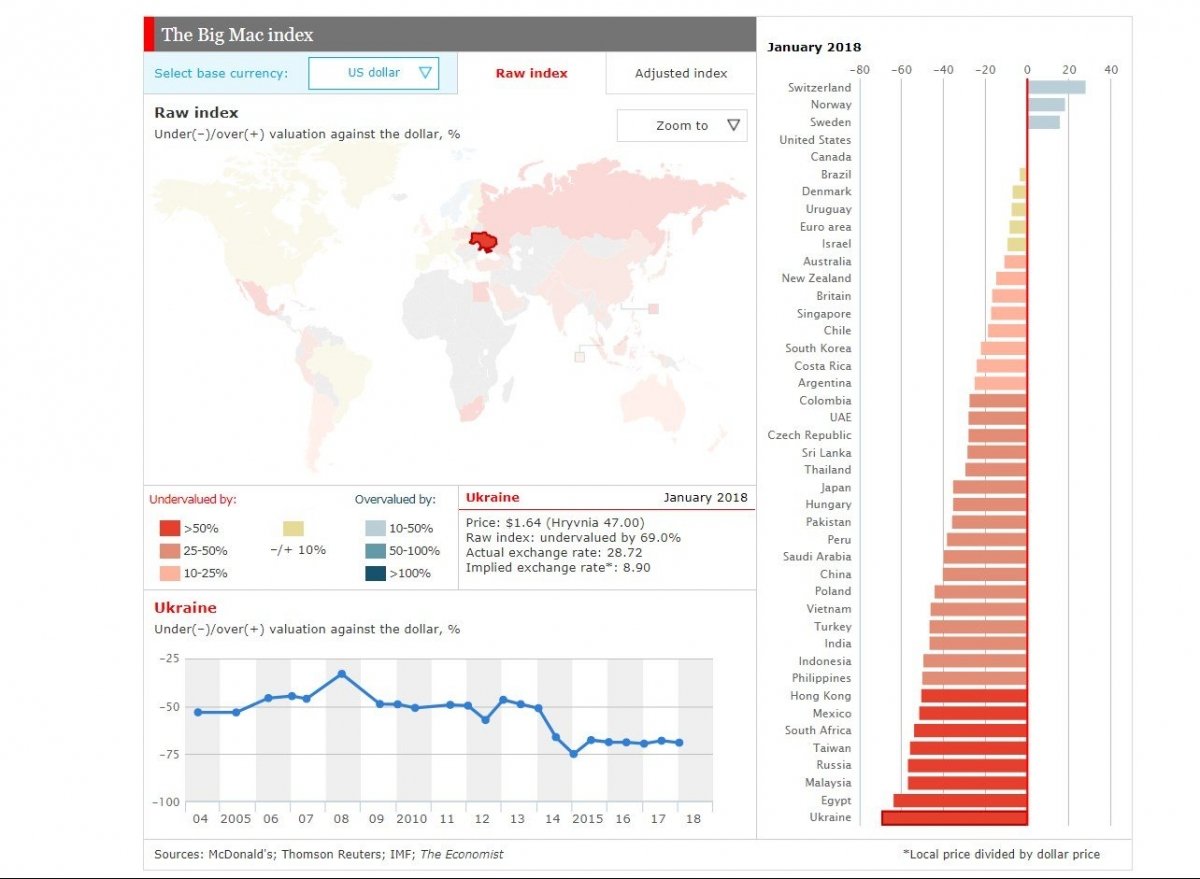1200x879 pixels.
Task: Click the 'Undervalued by:' legend heading
Action: 193,499
